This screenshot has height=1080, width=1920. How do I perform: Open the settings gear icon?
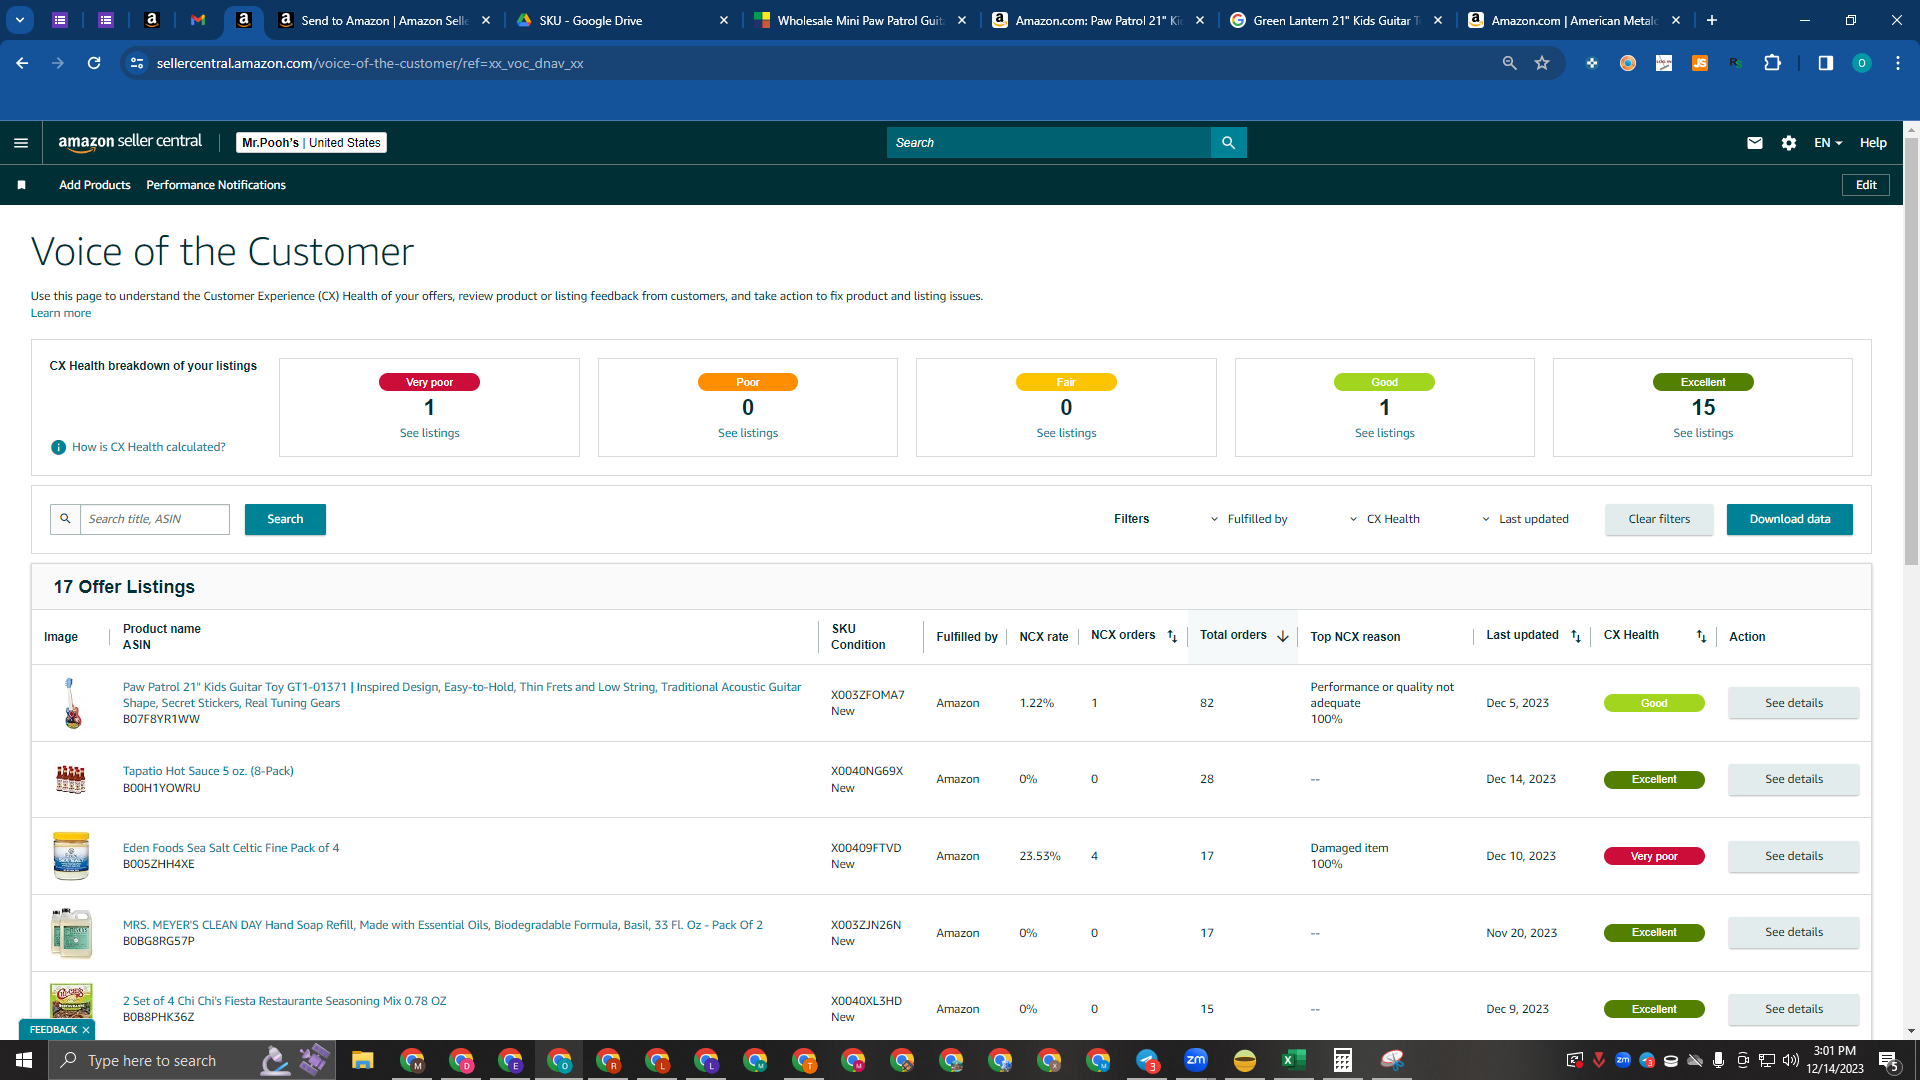tap(1789, 143)
